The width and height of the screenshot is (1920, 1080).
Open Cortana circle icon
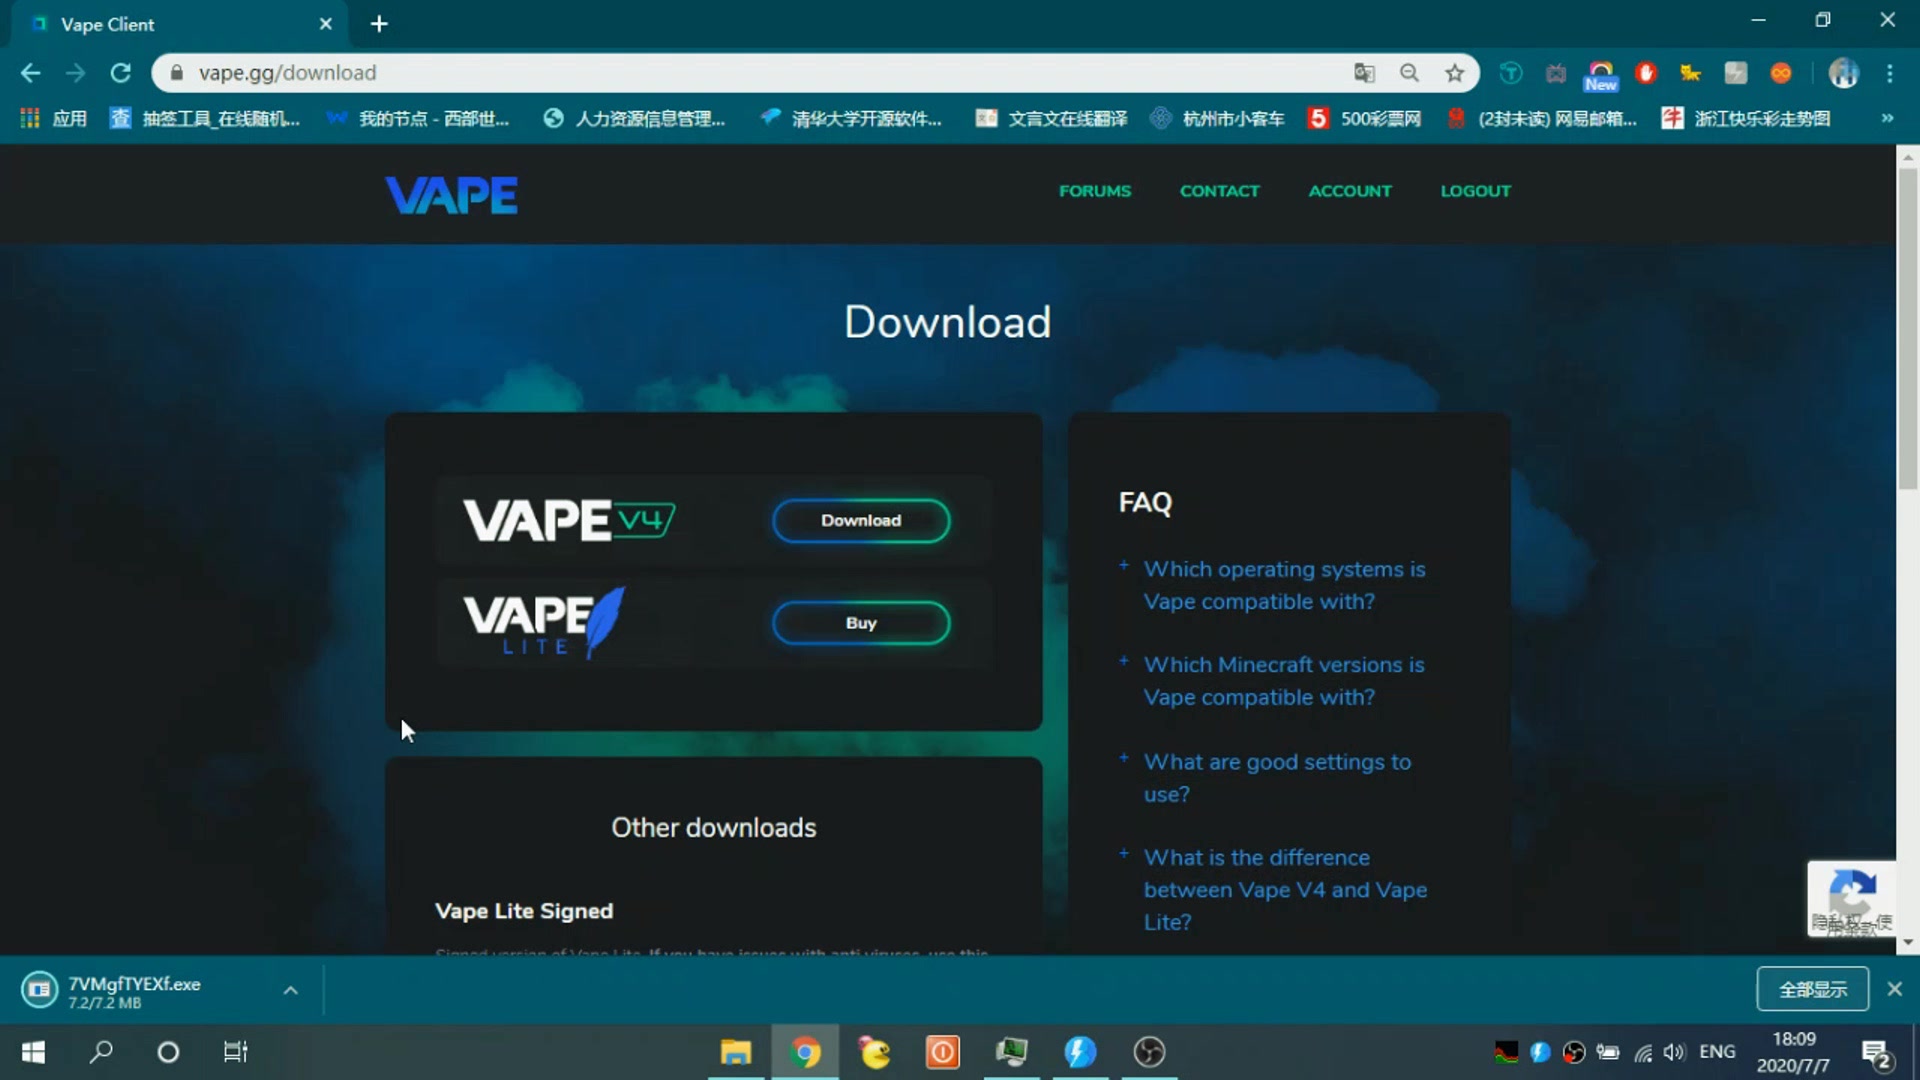168,1052
